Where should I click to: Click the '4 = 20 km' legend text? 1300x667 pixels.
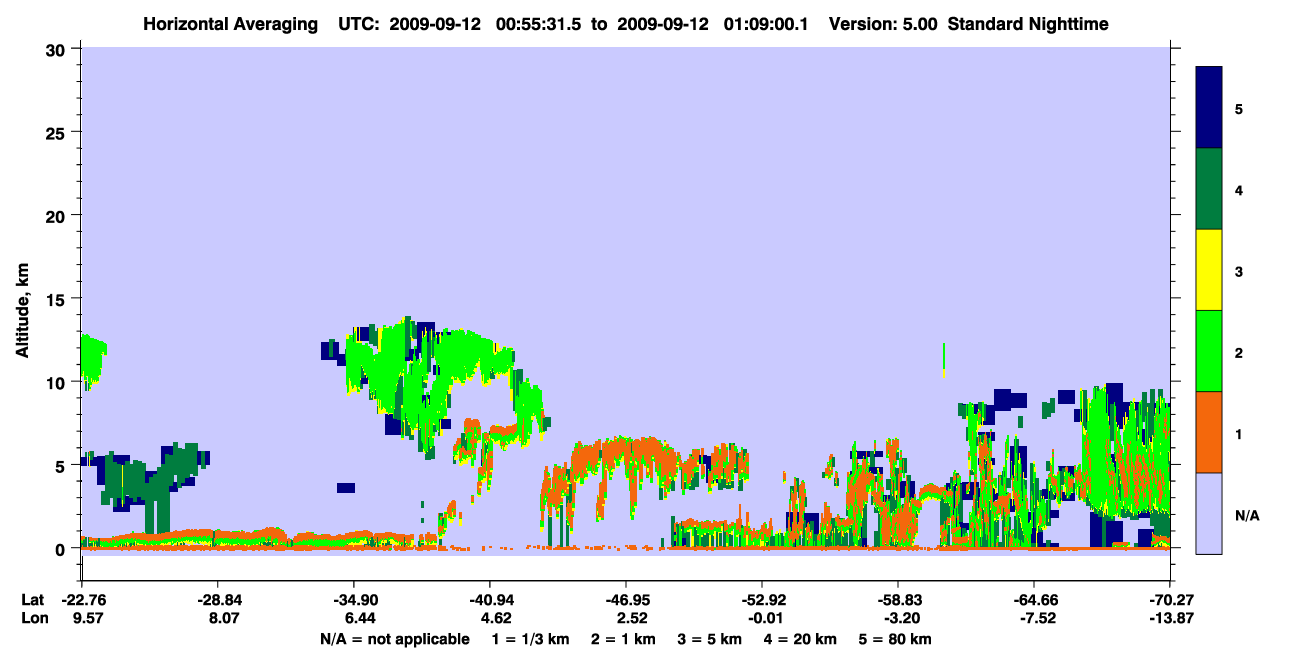click(802, 639)
